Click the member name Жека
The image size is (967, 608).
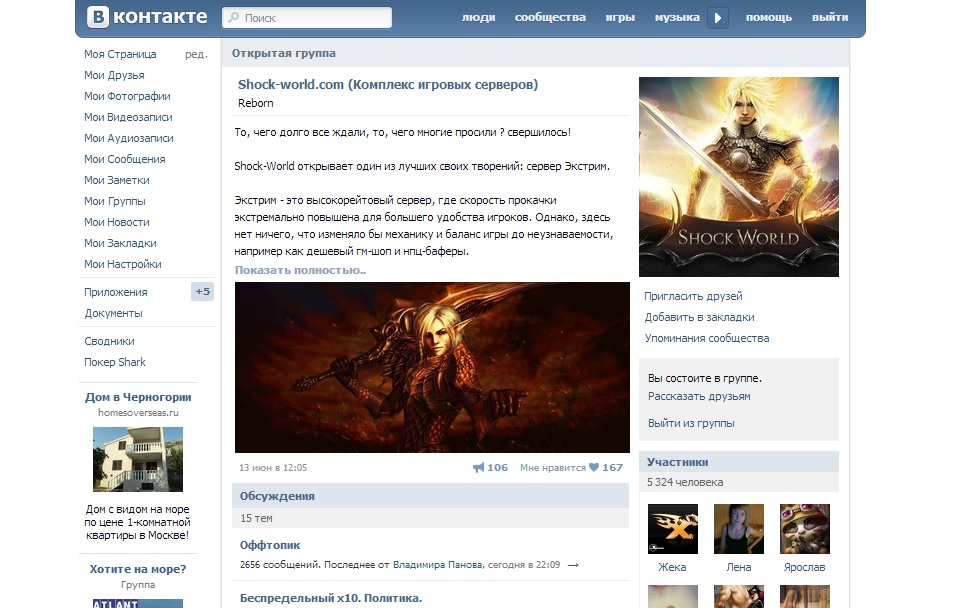(x=672, y=567)
